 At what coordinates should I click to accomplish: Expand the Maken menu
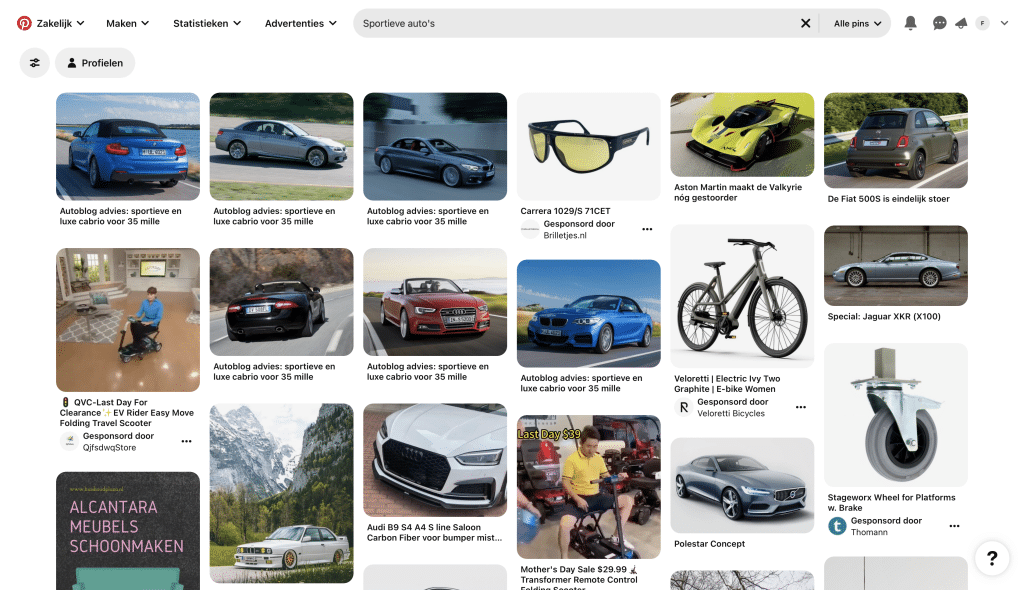pyautogui.click(x=127, y=24)
